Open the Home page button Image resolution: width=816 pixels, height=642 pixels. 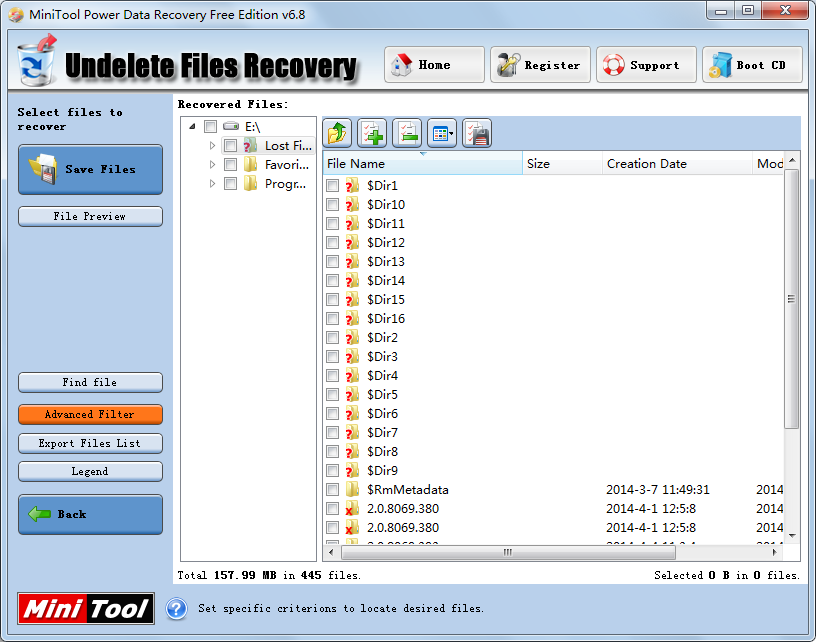tap(435, 65)
